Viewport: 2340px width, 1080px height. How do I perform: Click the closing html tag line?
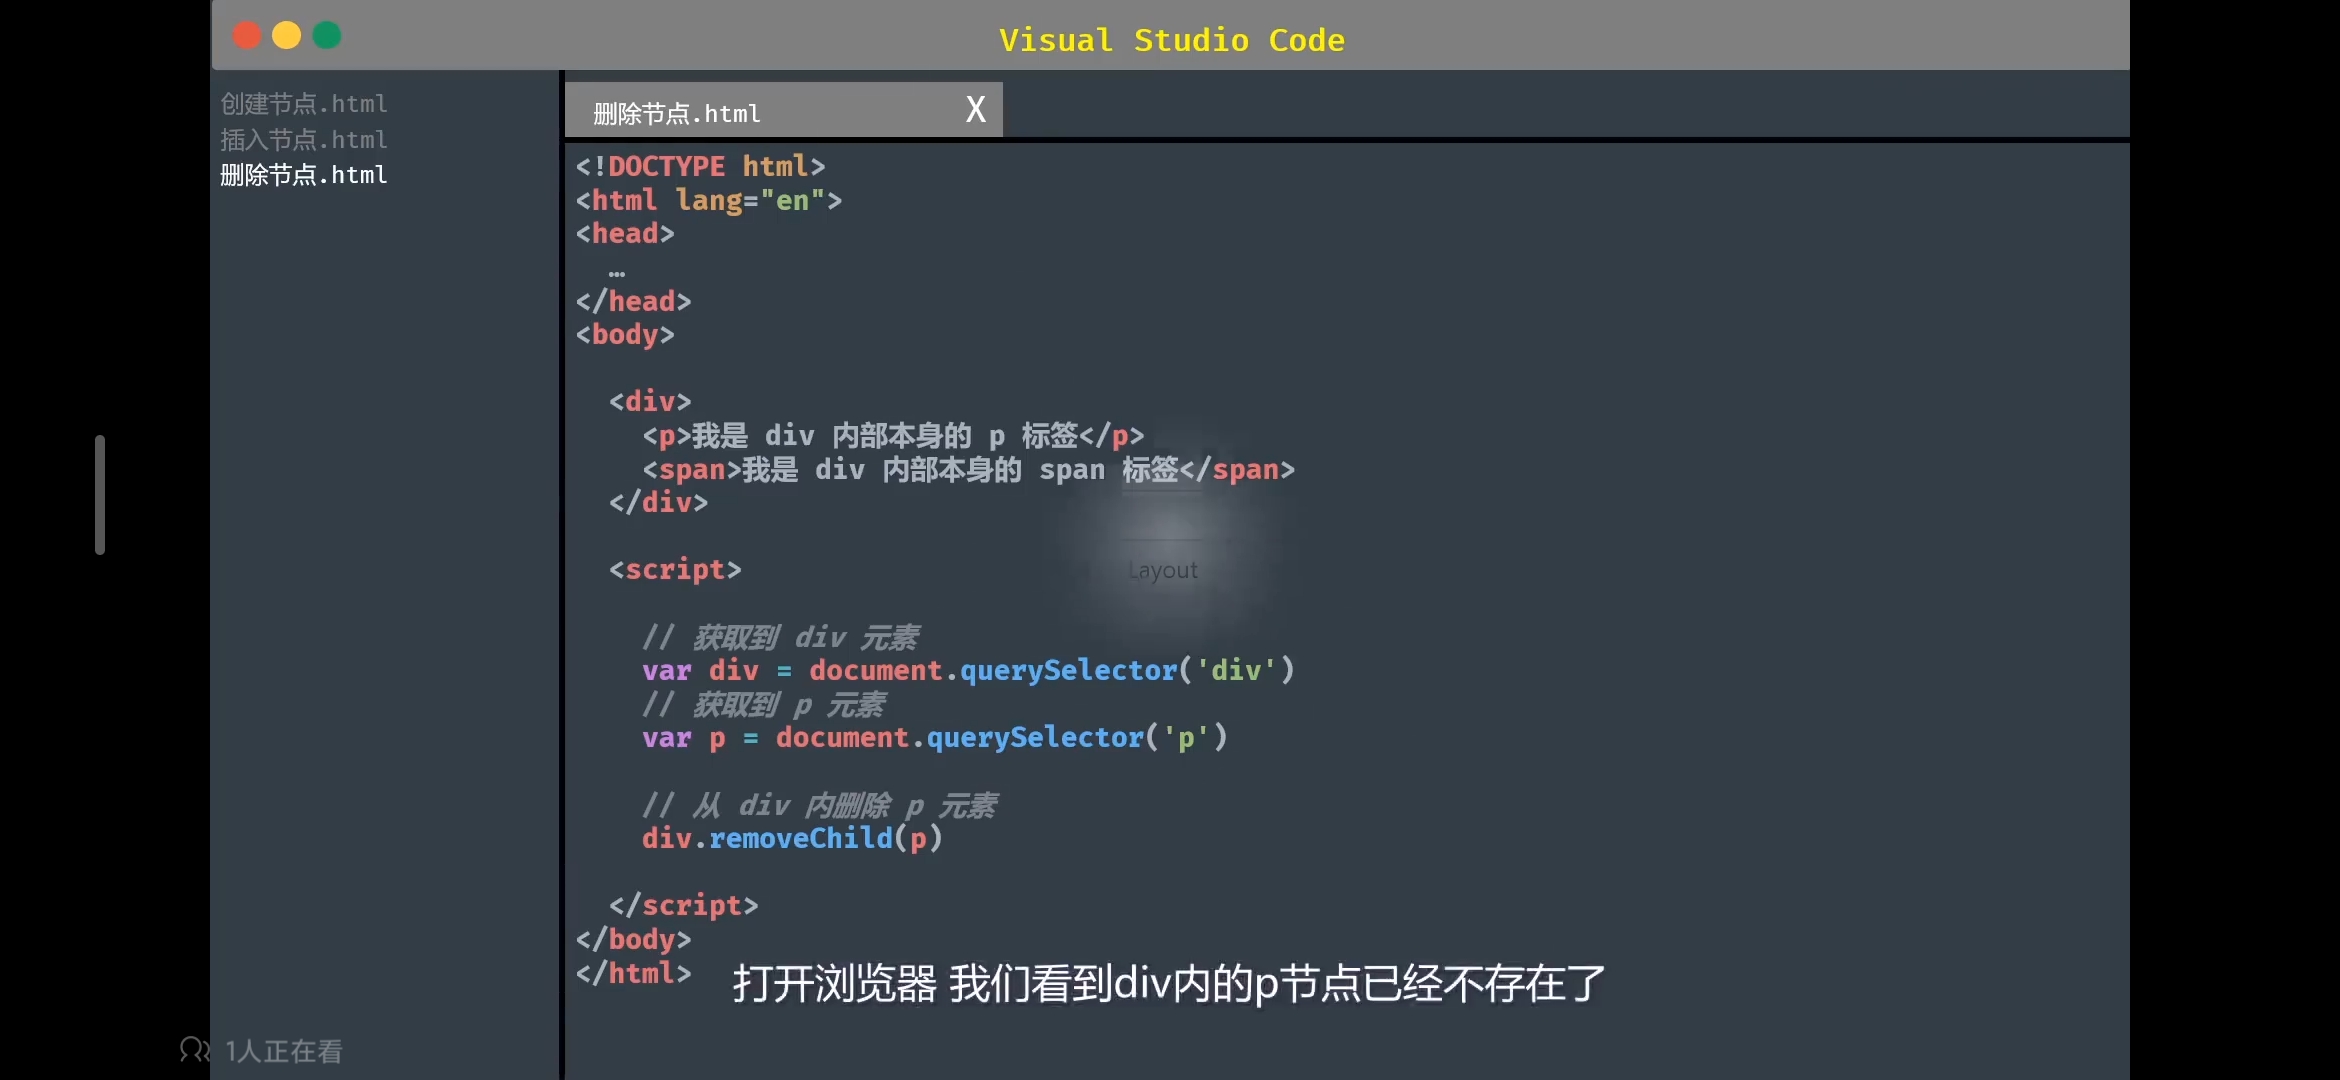click(633, 973)
